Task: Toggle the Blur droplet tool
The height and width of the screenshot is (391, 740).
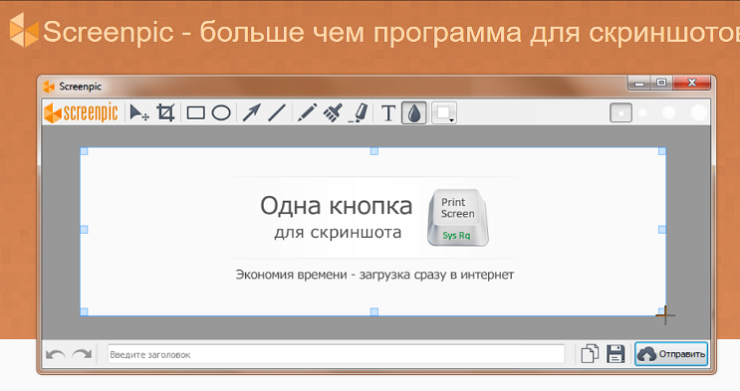Action: pyautogui.click(x=414, y=113)
